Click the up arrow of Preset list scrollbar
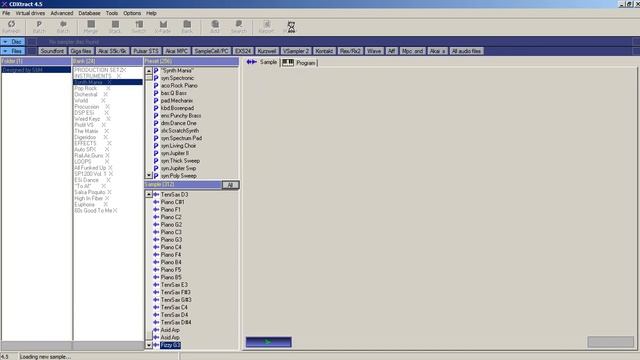Viewport: 640px width, 360px height. pos(149,71)
